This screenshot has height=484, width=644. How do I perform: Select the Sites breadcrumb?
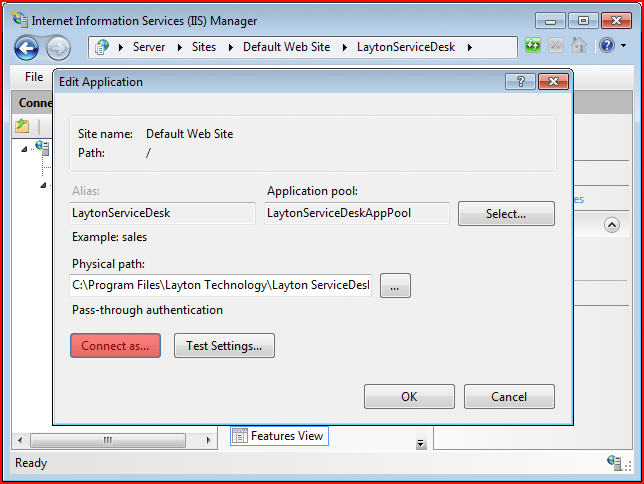pos(204,47)
